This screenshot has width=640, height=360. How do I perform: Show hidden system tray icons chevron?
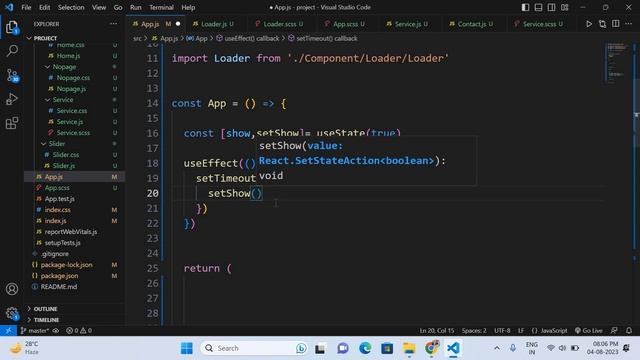pos(497,348)
